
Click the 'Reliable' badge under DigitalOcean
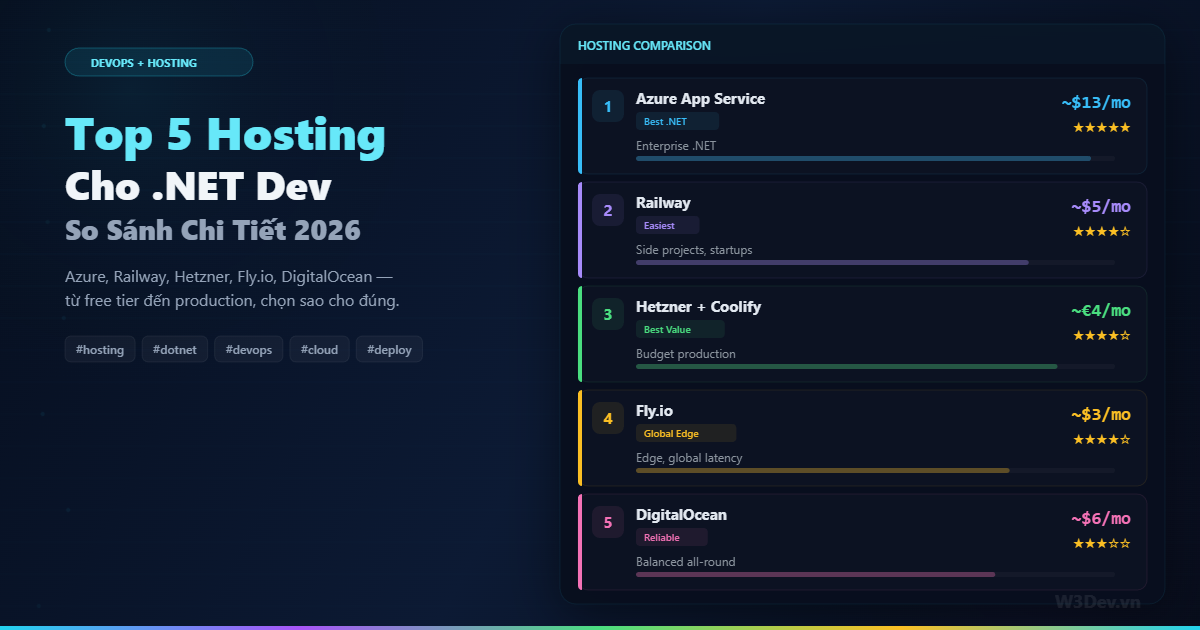click(671, 537)
